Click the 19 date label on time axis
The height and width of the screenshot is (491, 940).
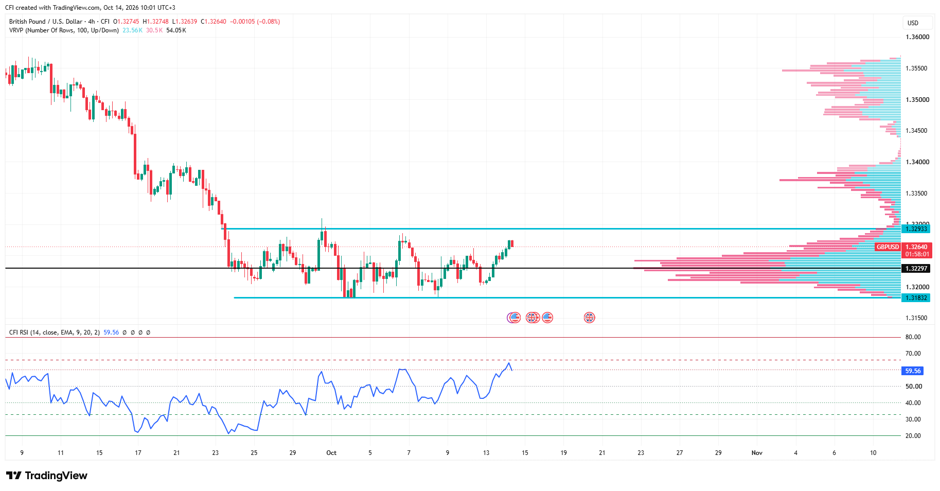[x=564, y=453]
